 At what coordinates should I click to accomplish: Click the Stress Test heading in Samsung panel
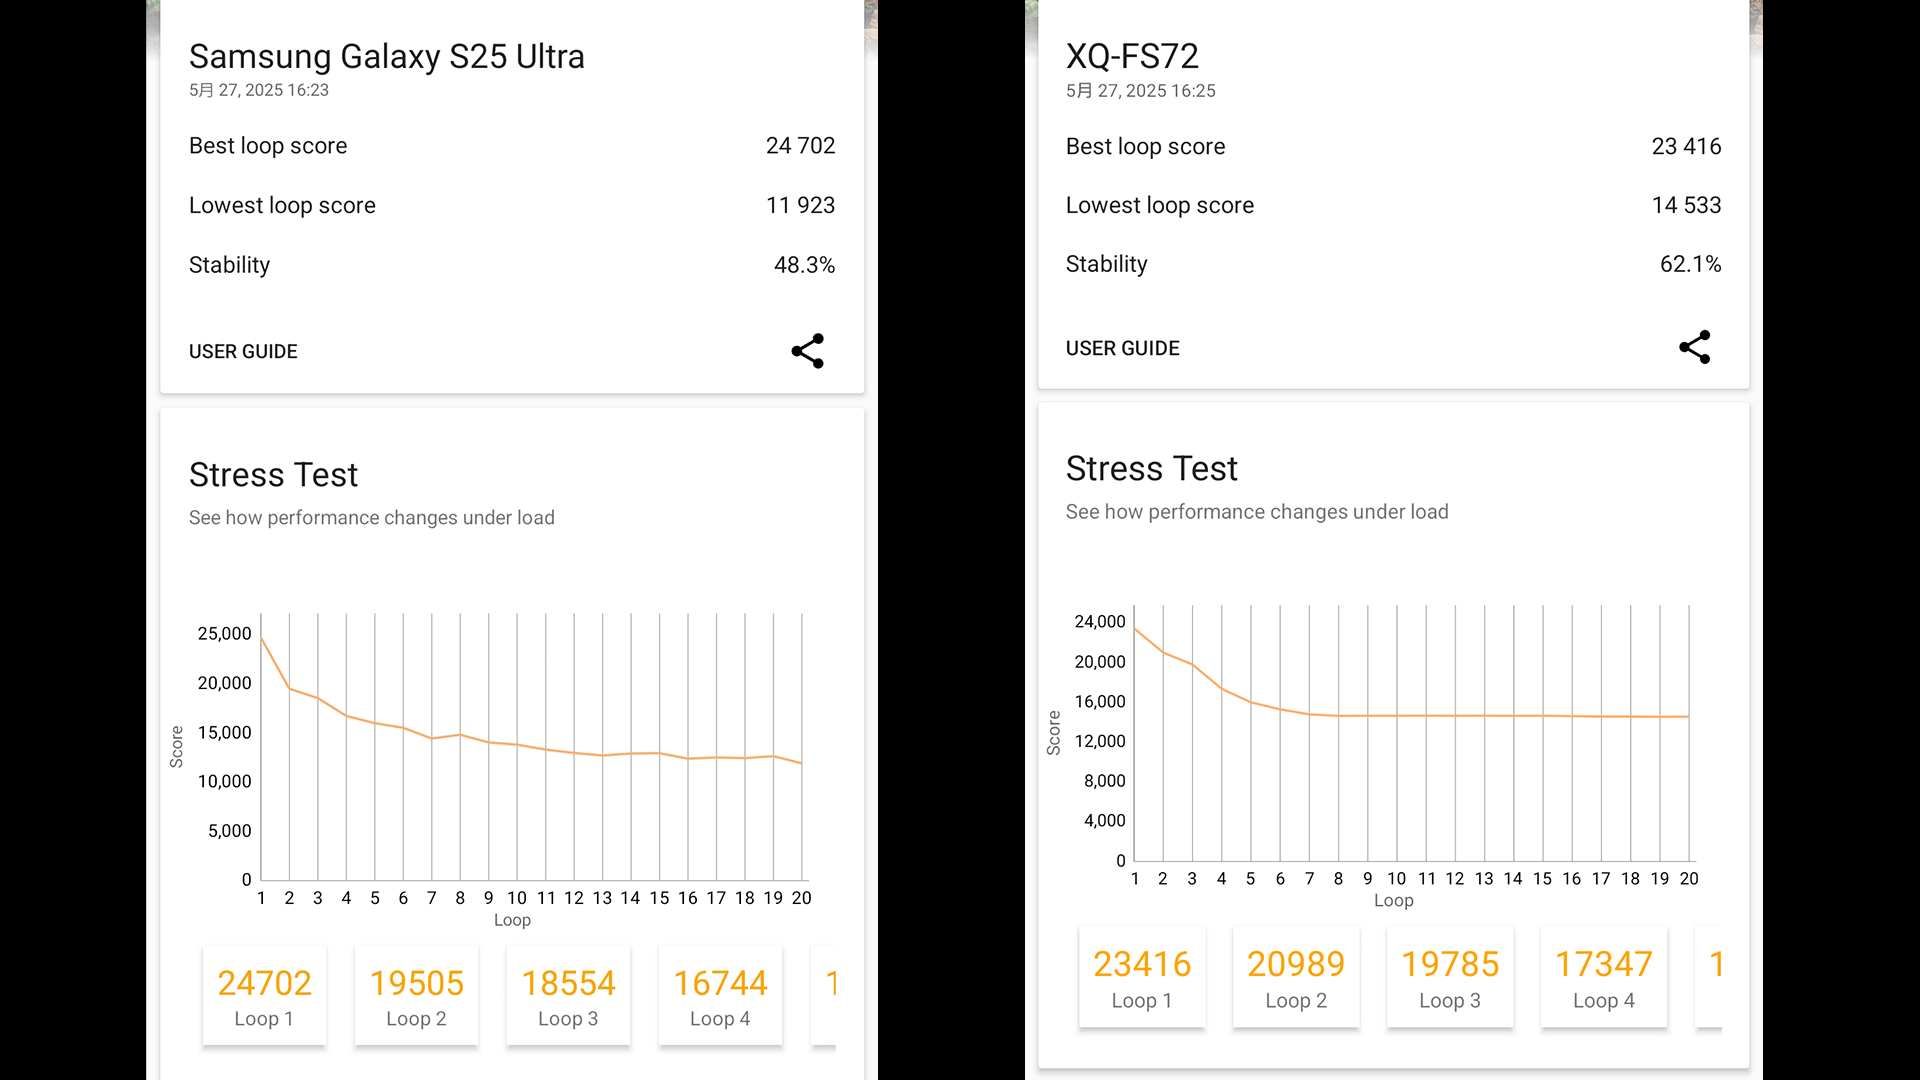coord(273,475)
